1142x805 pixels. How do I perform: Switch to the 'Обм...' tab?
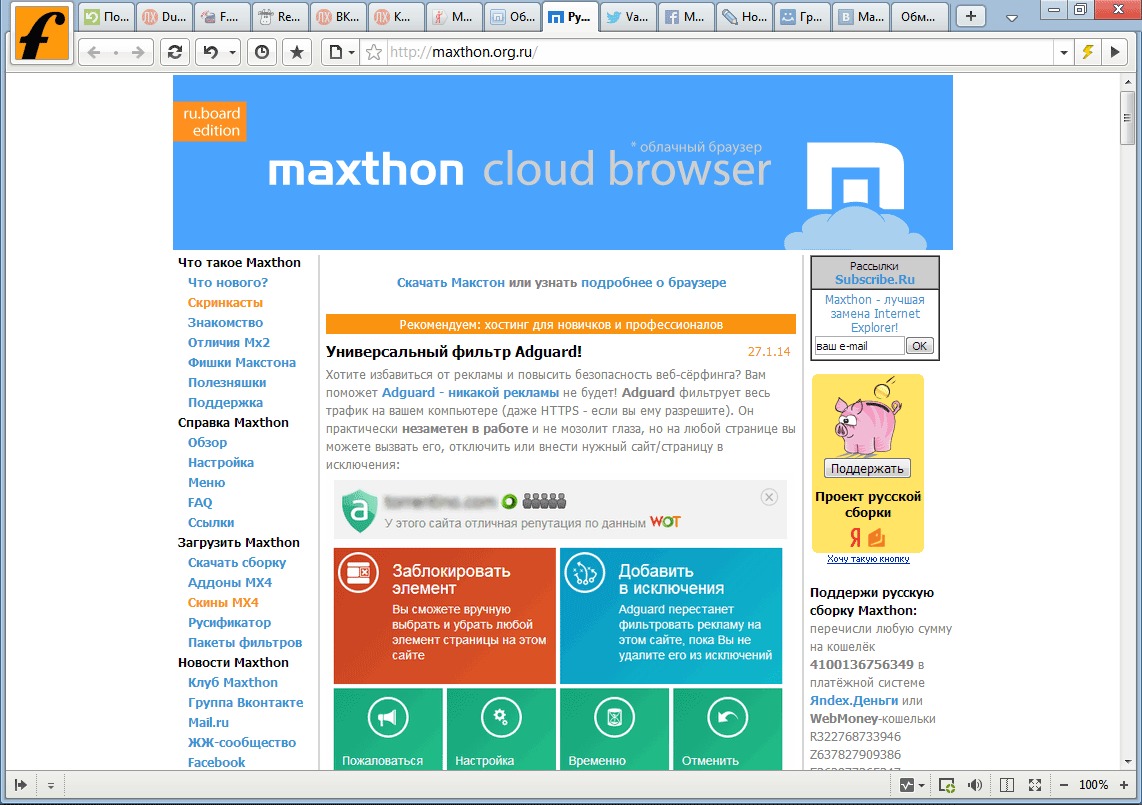(x=921, y=17)
